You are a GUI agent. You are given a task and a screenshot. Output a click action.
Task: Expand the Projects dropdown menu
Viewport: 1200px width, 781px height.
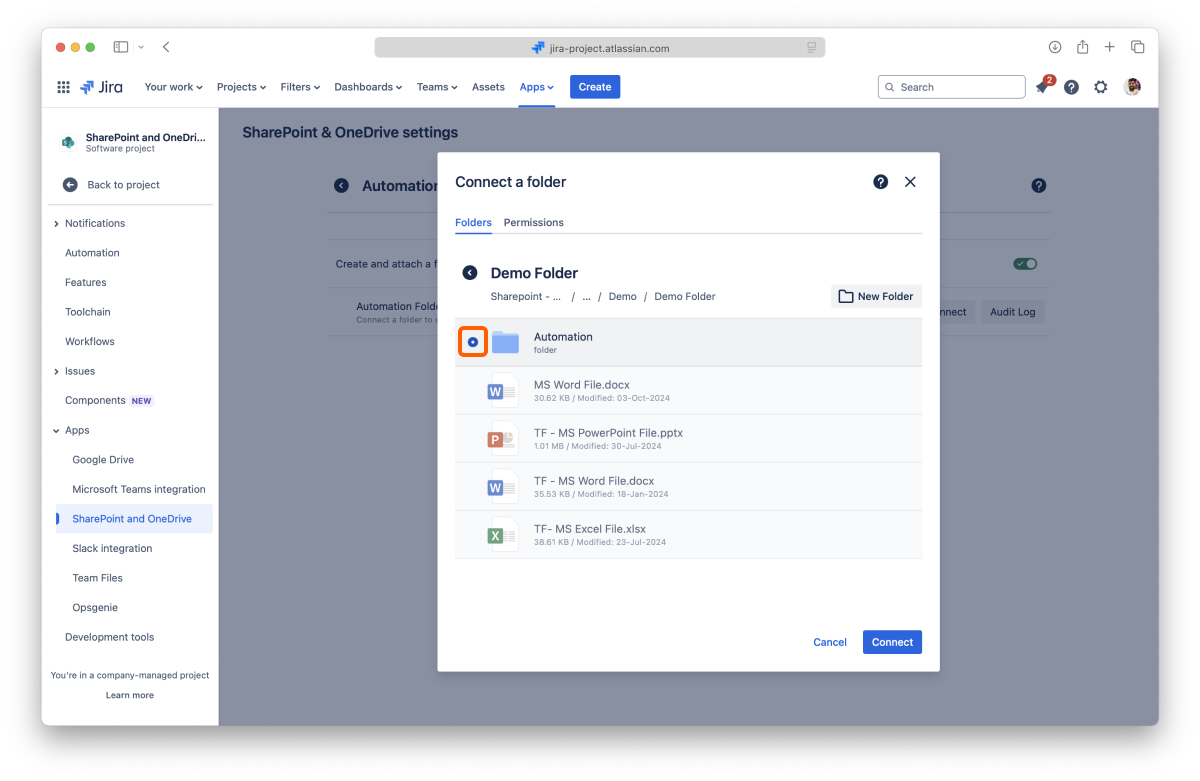coord(241,87)
